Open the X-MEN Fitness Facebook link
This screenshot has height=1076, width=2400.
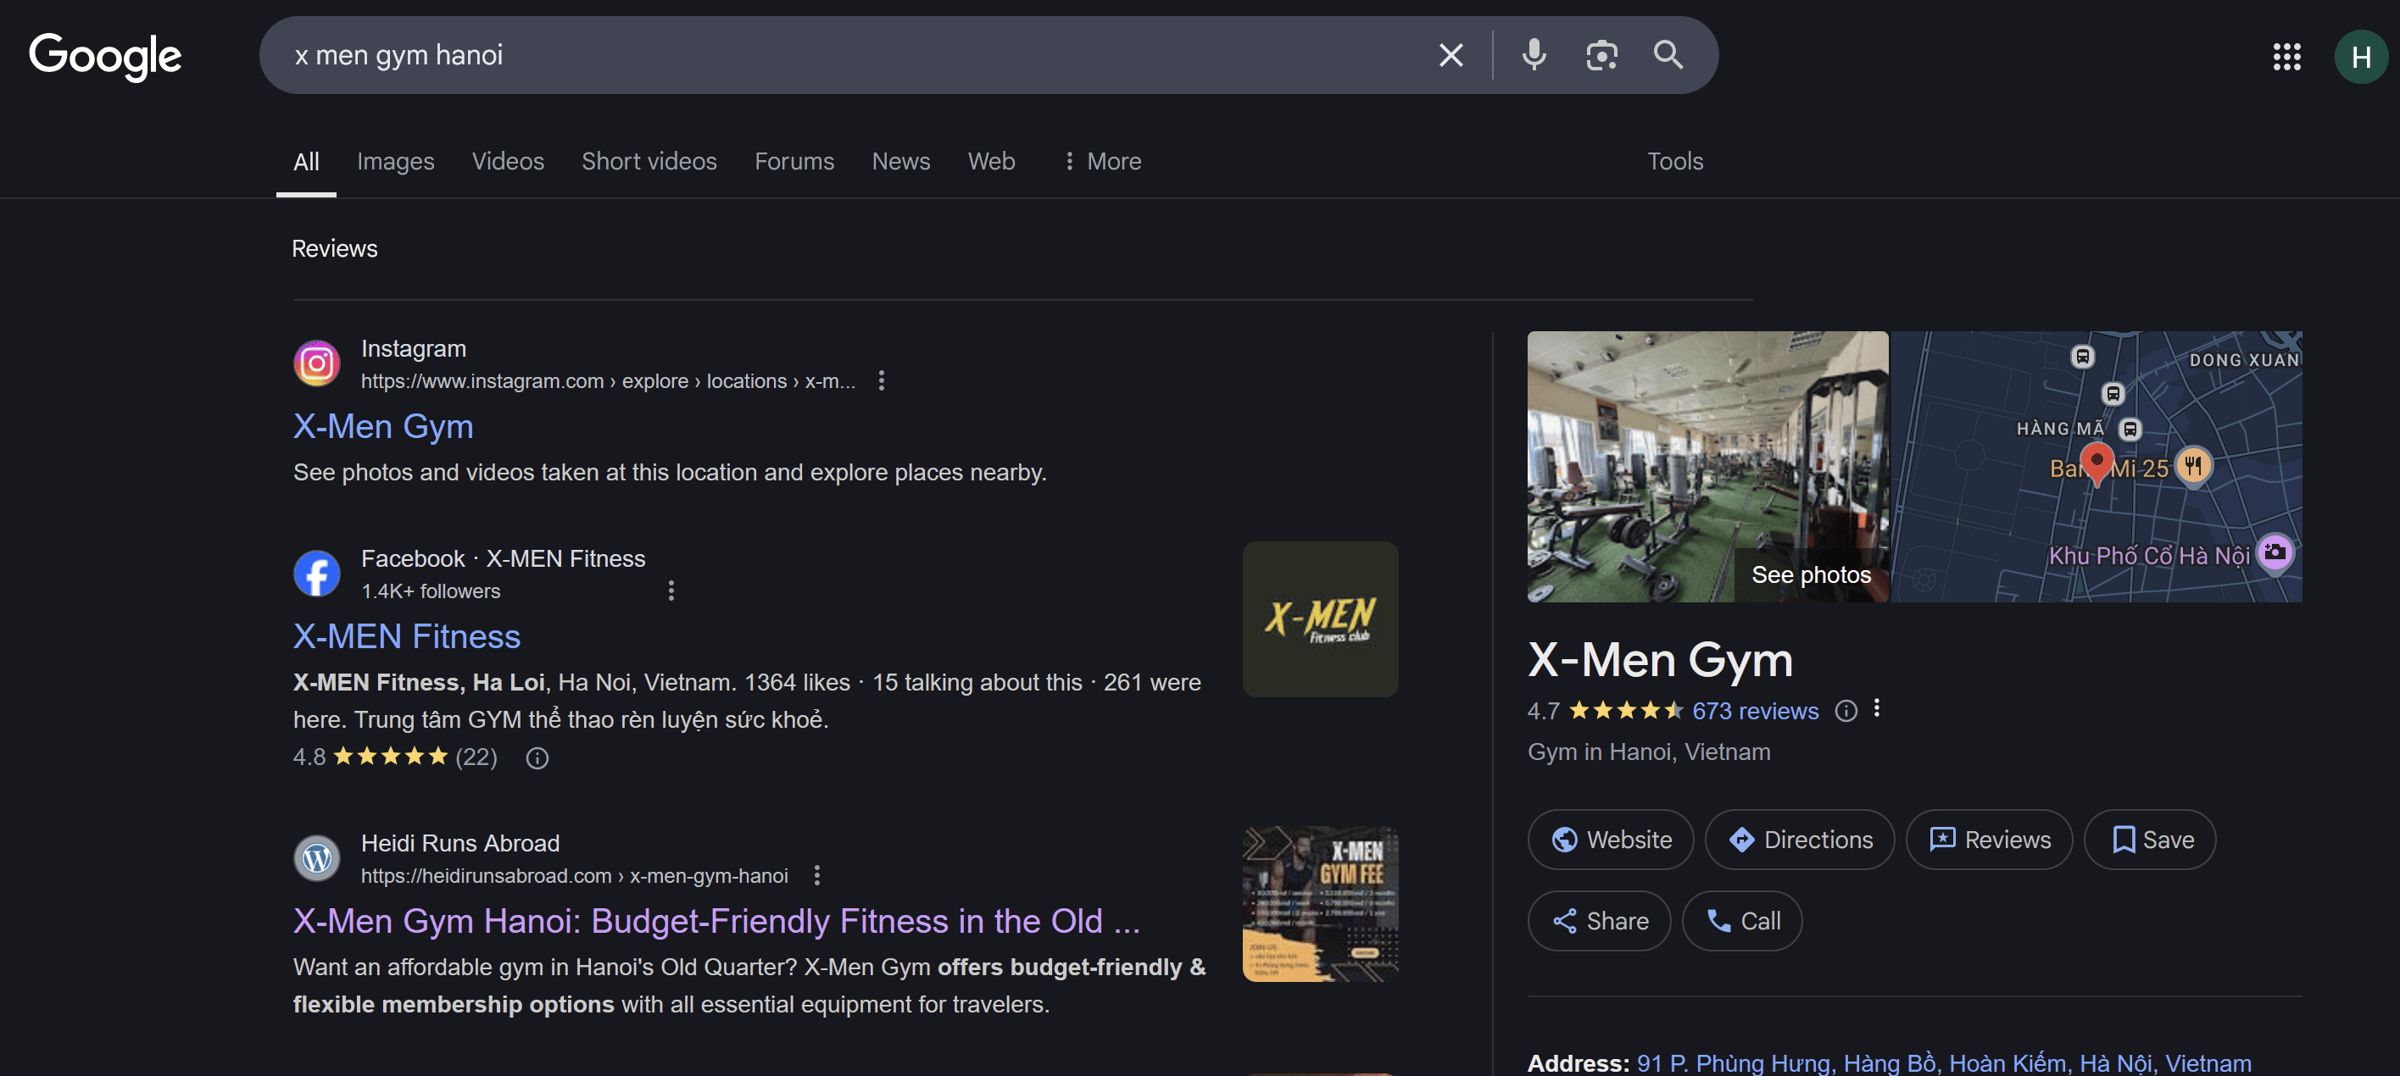tap(406, 637)
